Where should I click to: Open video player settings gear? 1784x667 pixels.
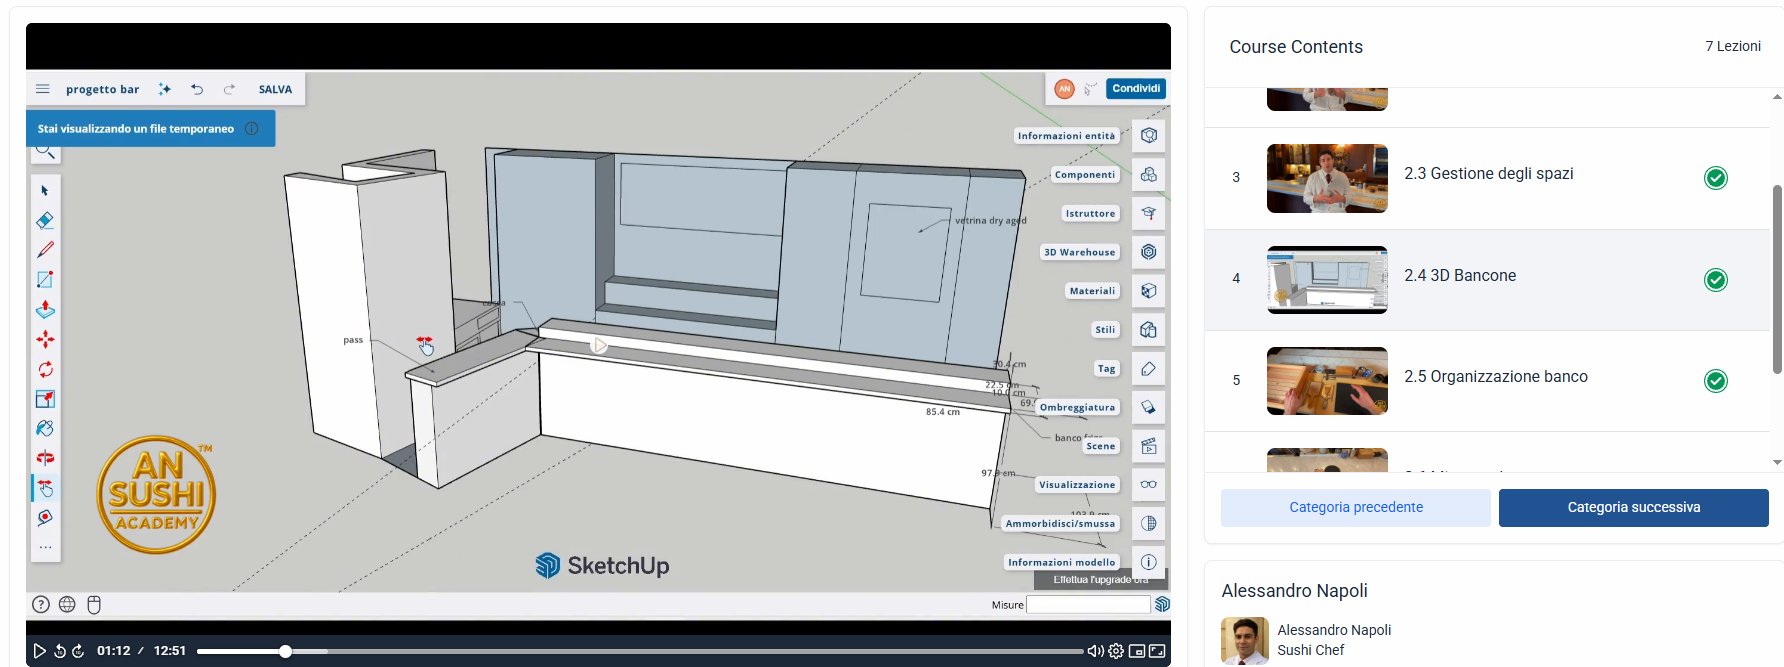[x=1116, y=651]
